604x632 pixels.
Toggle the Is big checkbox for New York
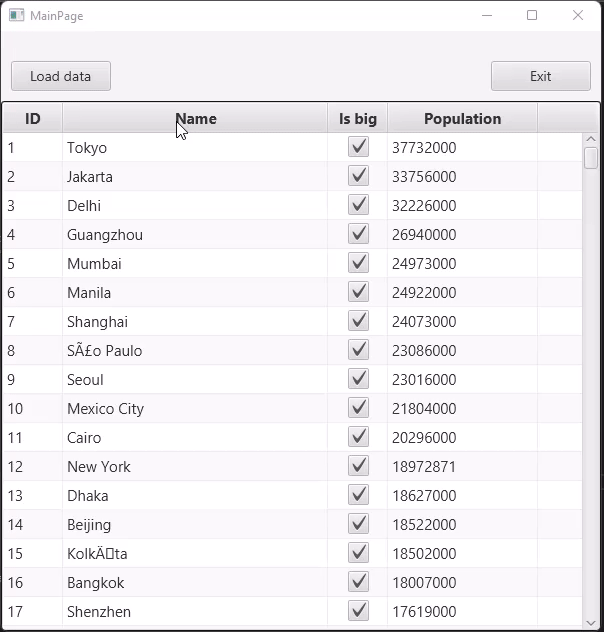click(x=358, y=466)
